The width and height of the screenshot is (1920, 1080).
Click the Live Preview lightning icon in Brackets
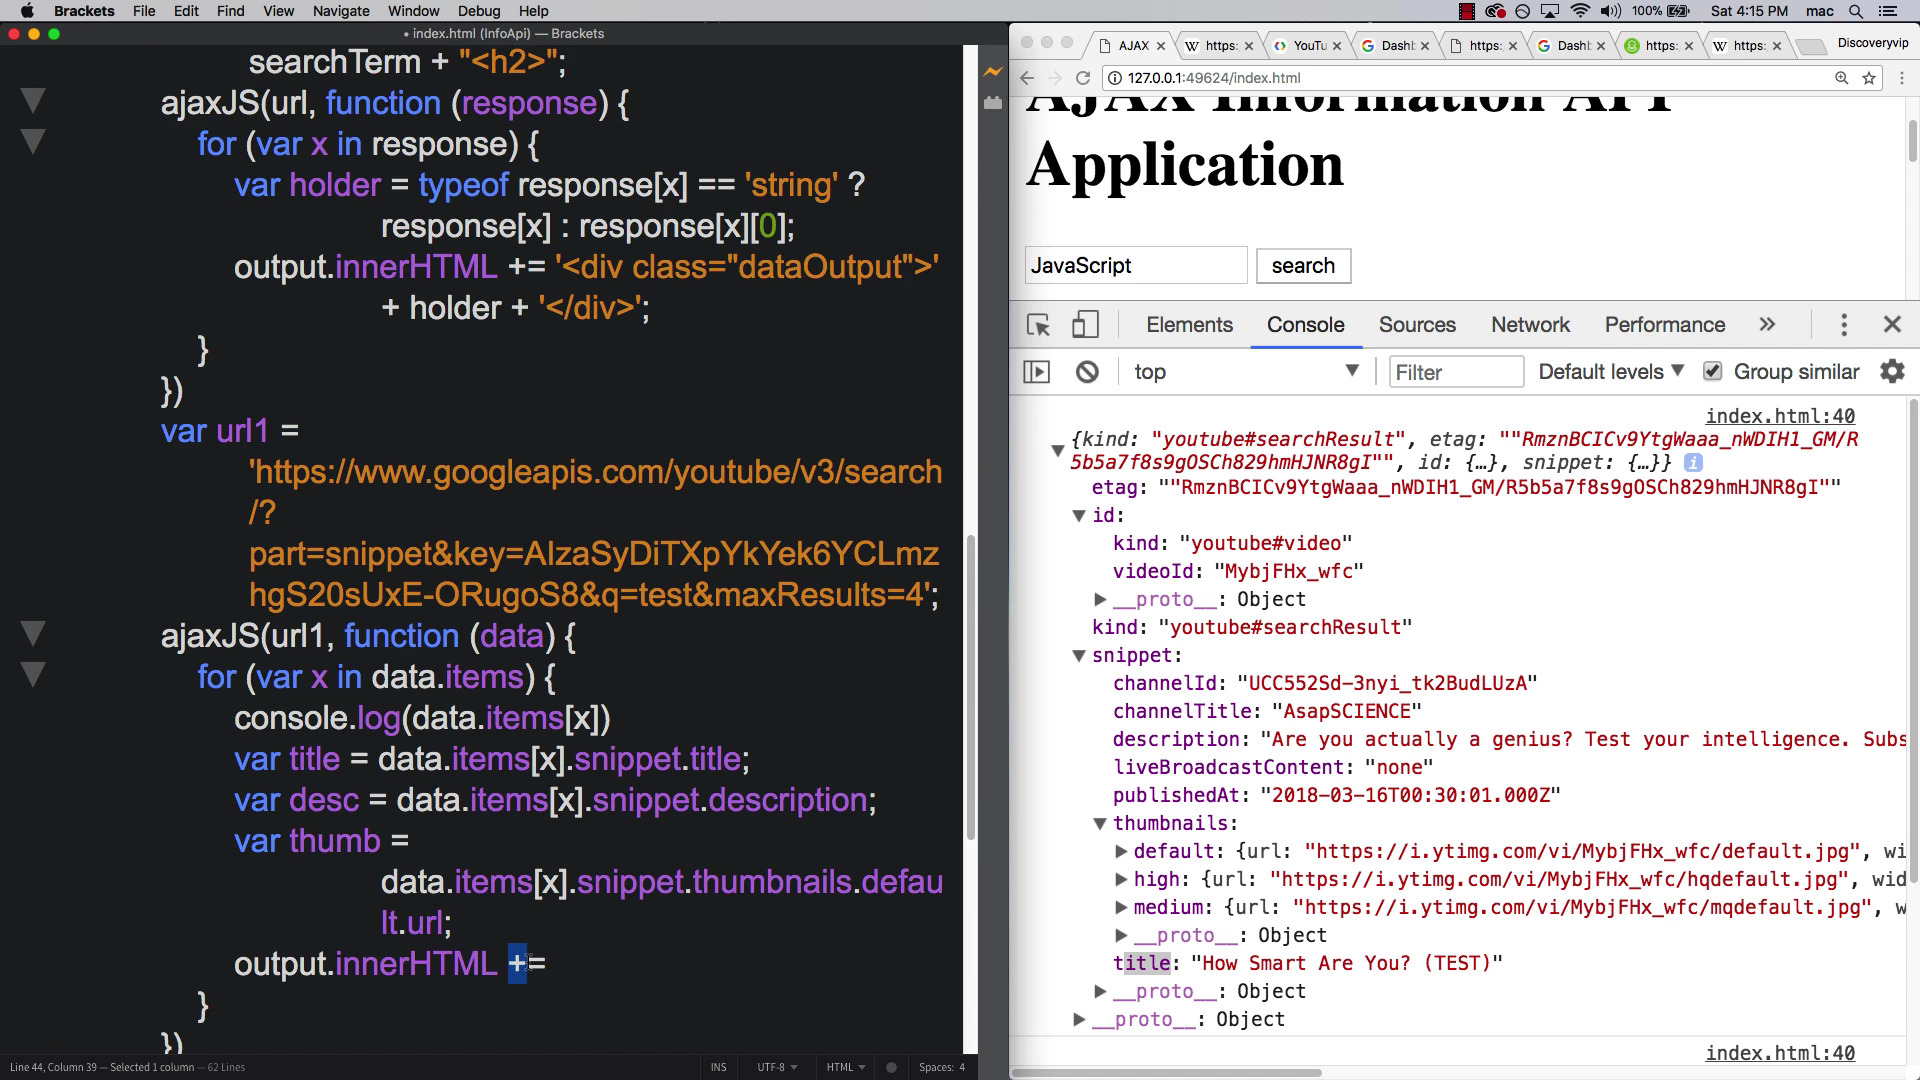992,71
